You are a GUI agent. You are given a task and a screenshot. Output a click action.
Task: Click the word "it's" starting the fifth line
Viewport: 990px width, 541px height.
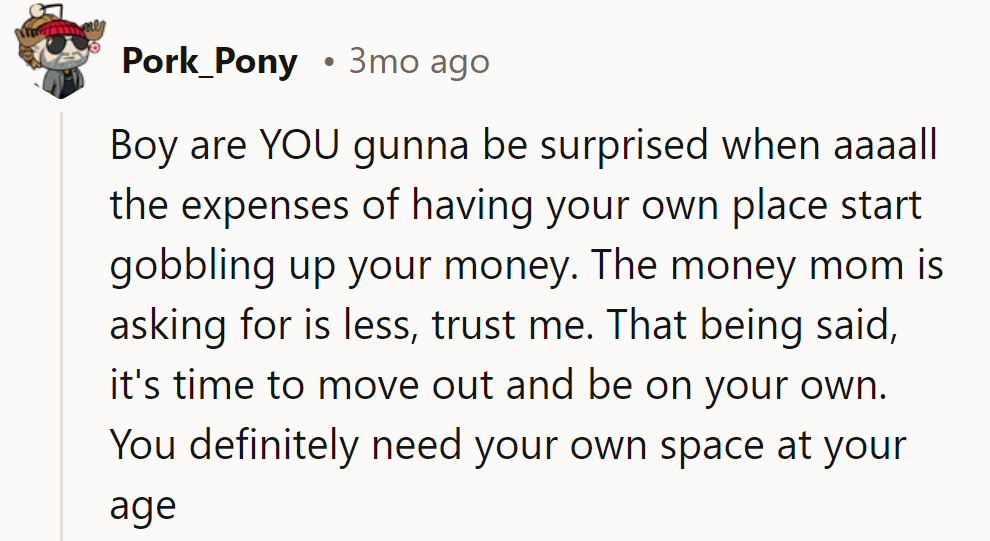click(x=133, y=385)
